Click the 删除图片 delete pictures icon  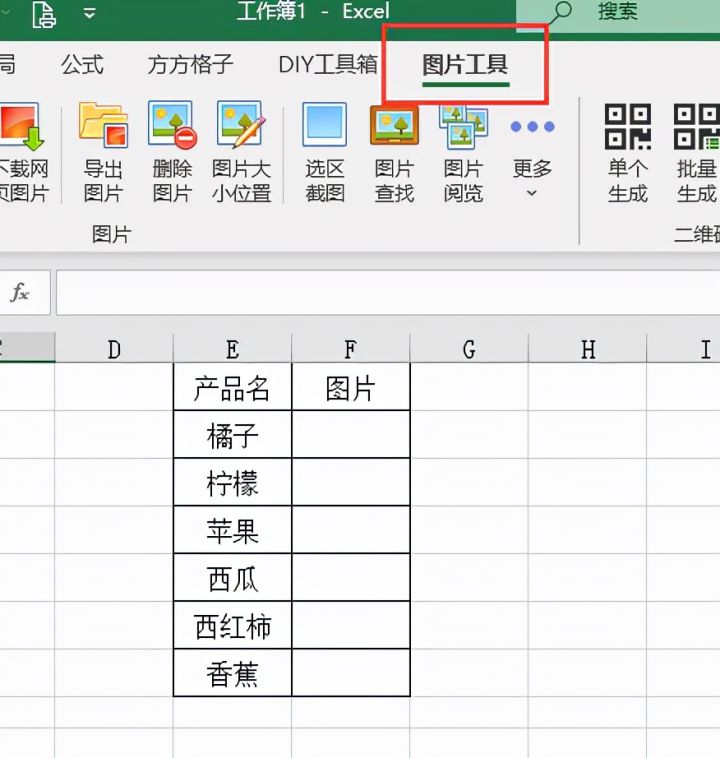coord(172,124)
